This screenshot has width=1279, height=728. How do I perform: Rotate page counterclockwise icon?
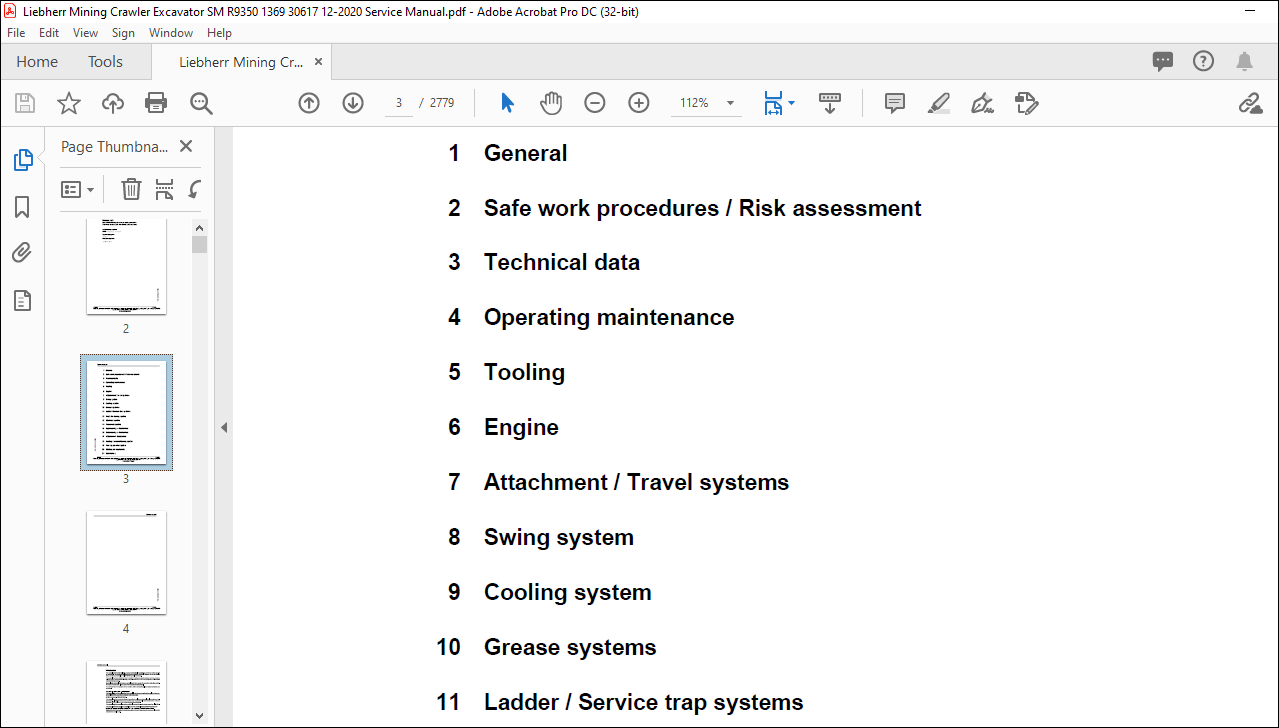tap(196, 189)
